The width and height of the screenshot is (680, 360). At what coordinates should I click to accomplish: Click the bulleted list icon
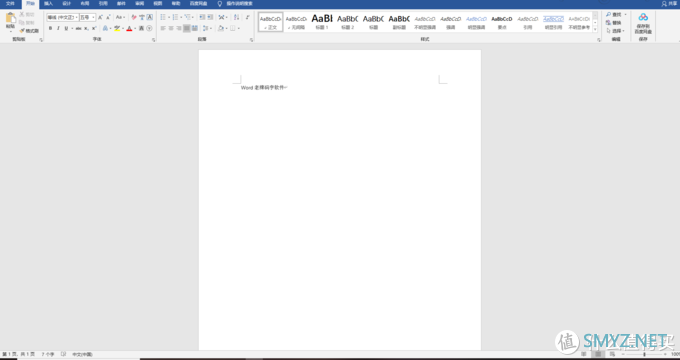[x=163, y=17]
